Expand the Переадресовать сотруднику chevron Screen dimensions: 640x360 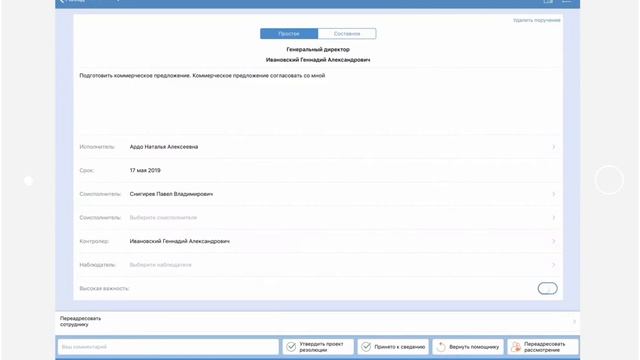pyautogui.click(x=574, y=322)
